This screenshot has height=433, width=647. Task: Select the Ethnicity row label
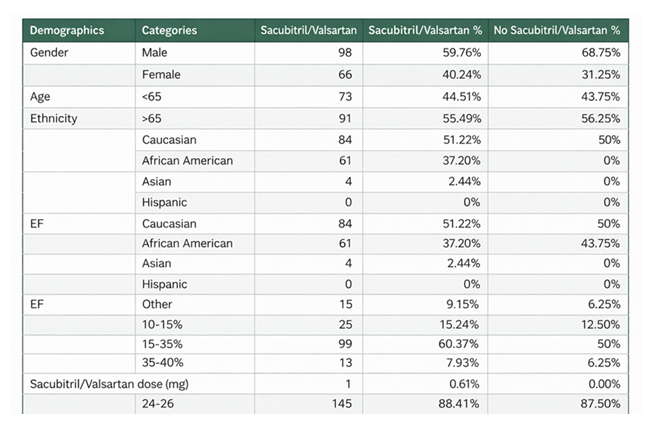tap(54, 118)
